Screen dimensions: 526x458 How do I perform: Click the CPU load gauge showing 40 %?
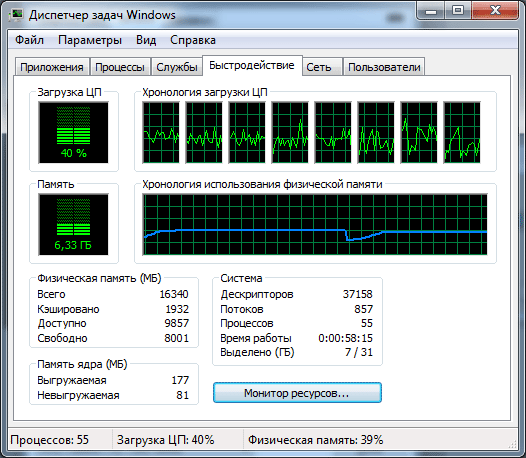point(73,133)
